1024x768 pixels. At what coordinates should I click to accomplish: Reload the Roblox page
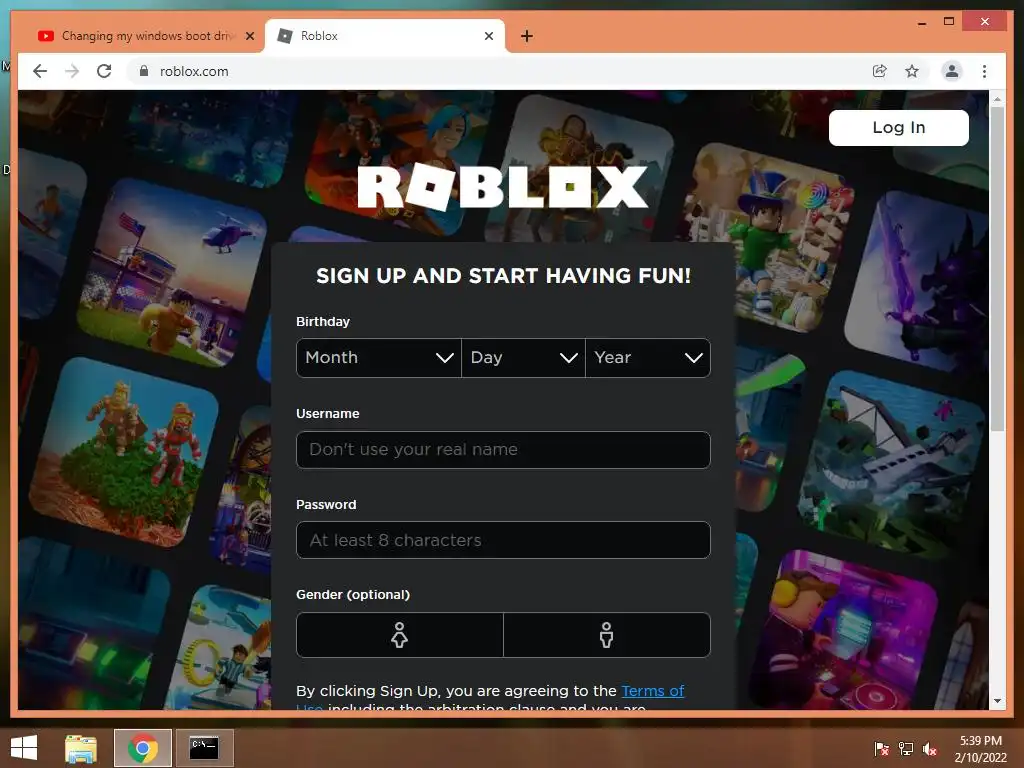[104, 71]
